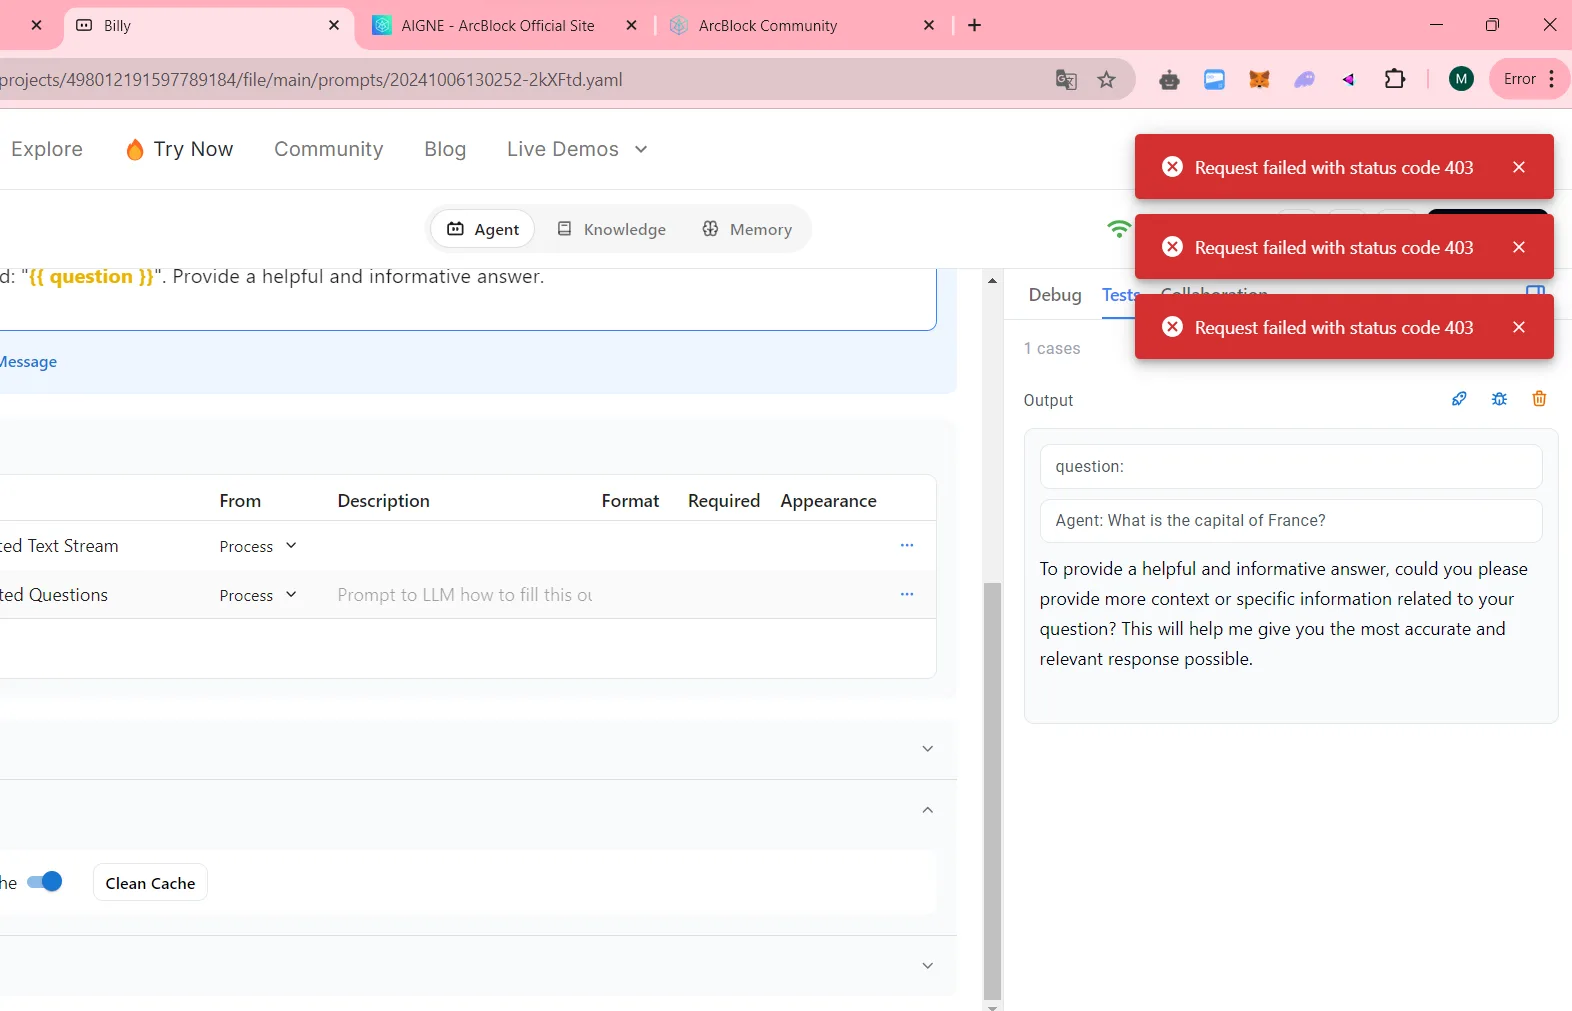Viewport: 1572px width, 1011px height.
Task: Click the green wifi connection icon
Action: [1119, 229]
